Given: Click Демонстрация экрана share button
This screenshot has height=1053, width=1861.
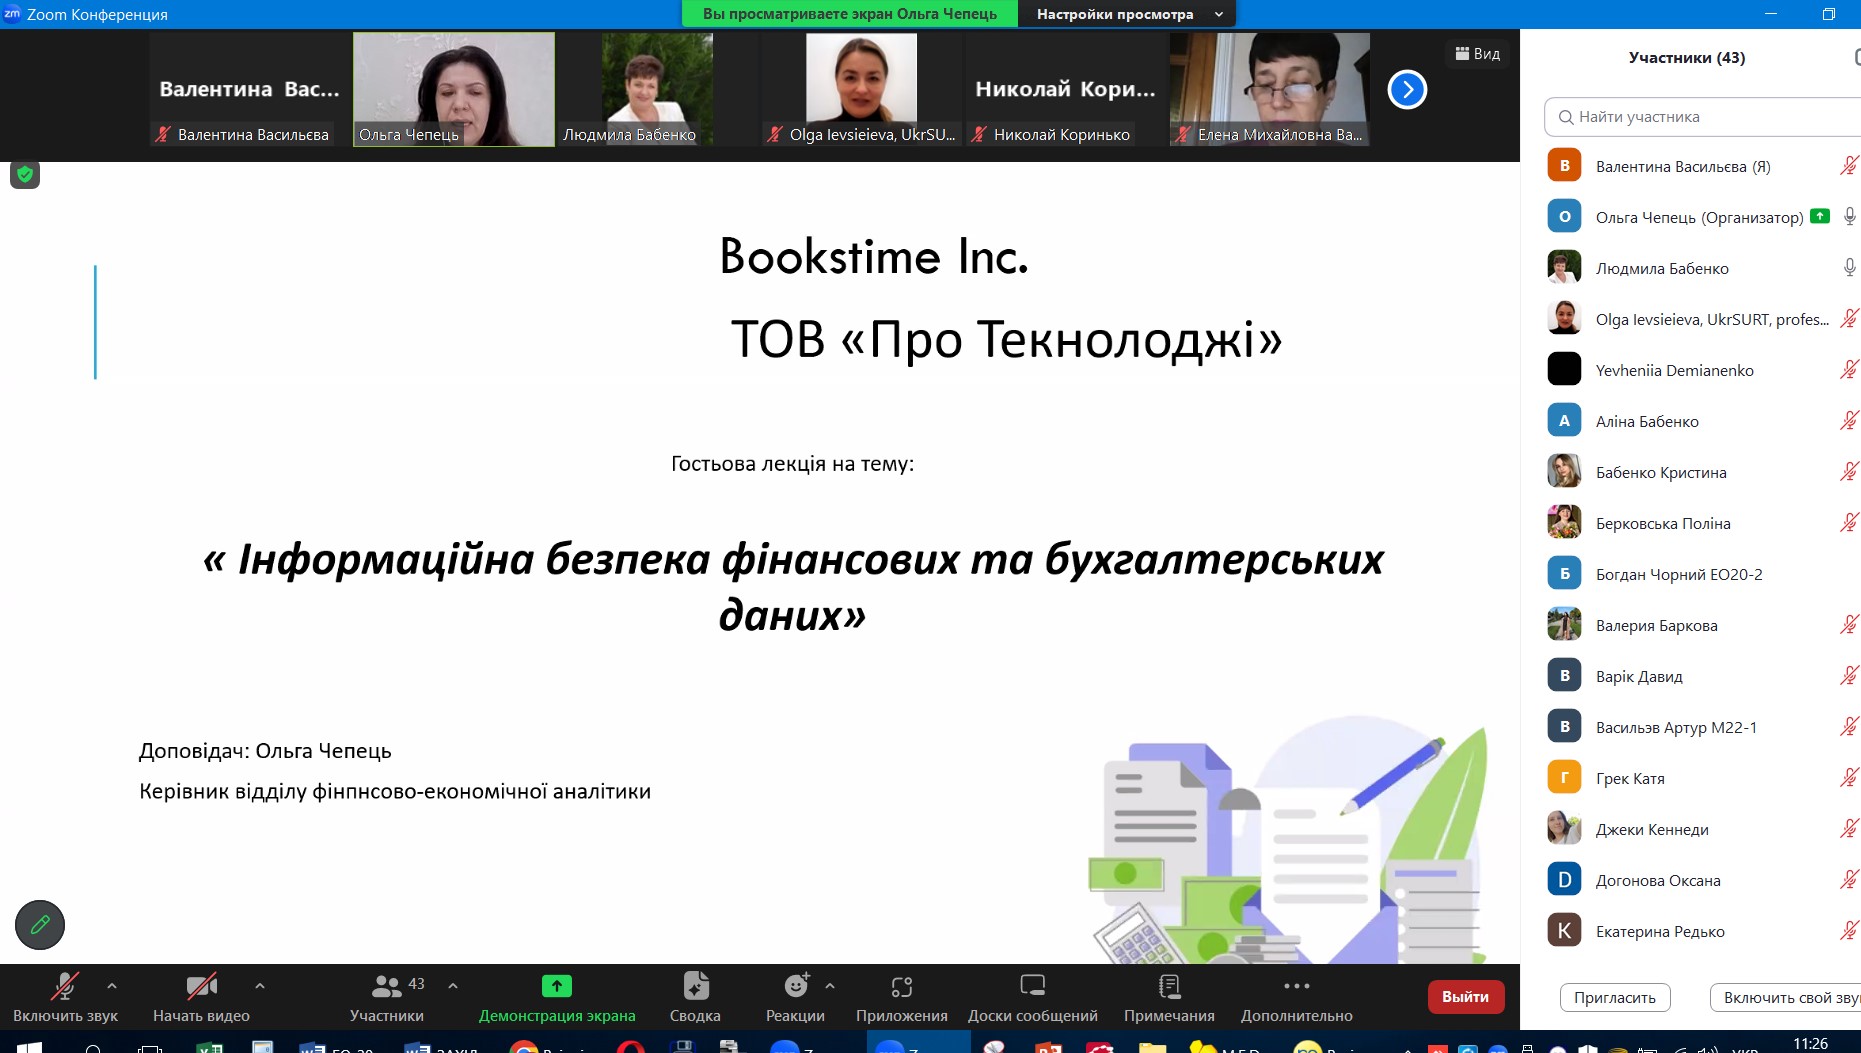Looking at the screenshot, I should pyautogui.click(x=557, y=997).
